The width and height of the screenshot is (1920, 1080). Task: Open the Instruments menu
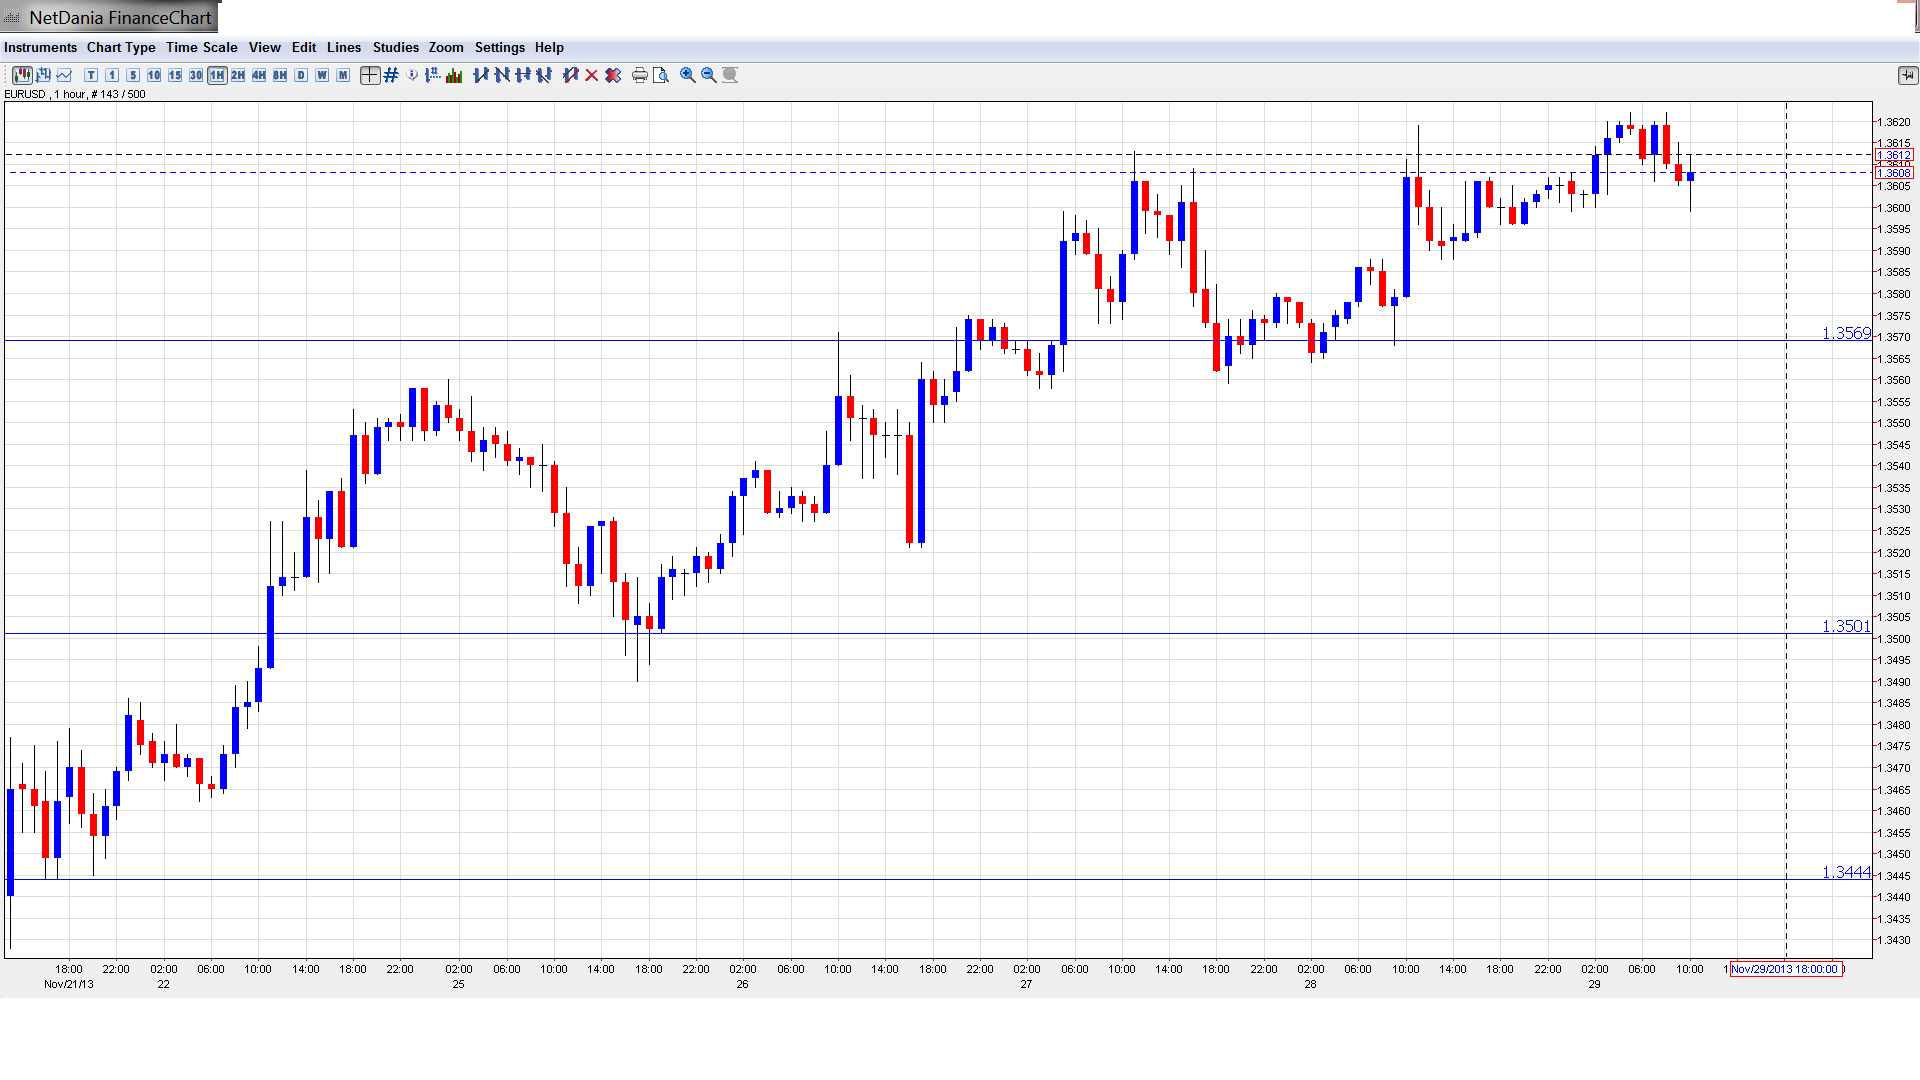(40, 47)
